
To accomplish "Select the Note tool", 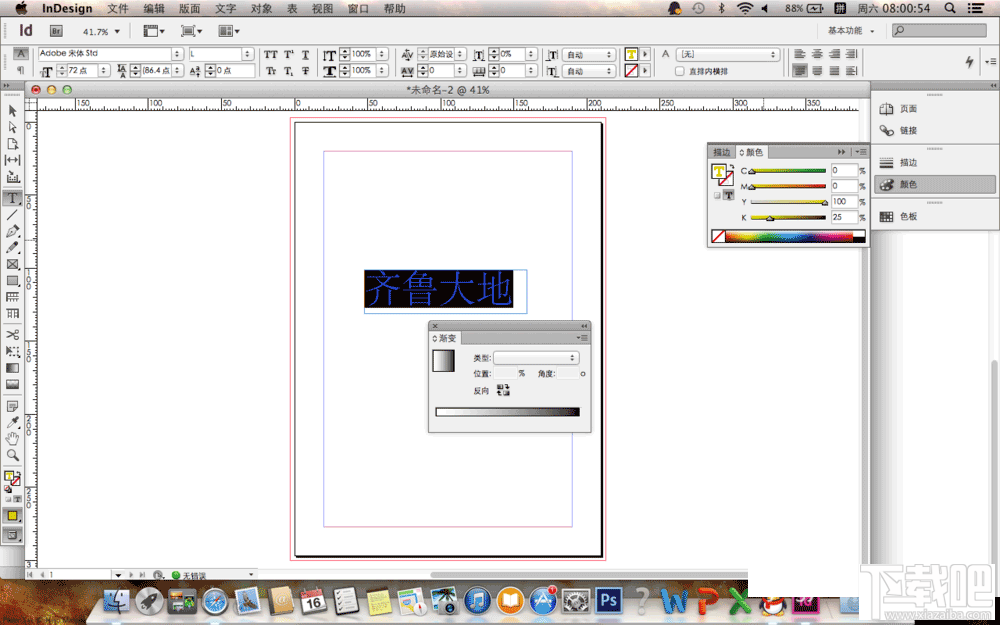I will point(12,406).
